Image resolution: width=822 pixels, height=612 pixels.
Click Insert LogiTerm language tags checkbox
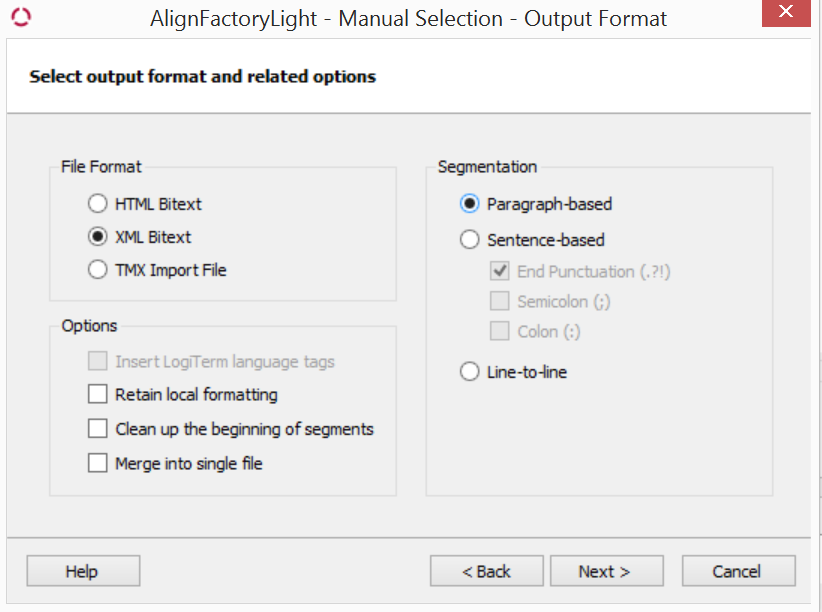tap(98, 362)
